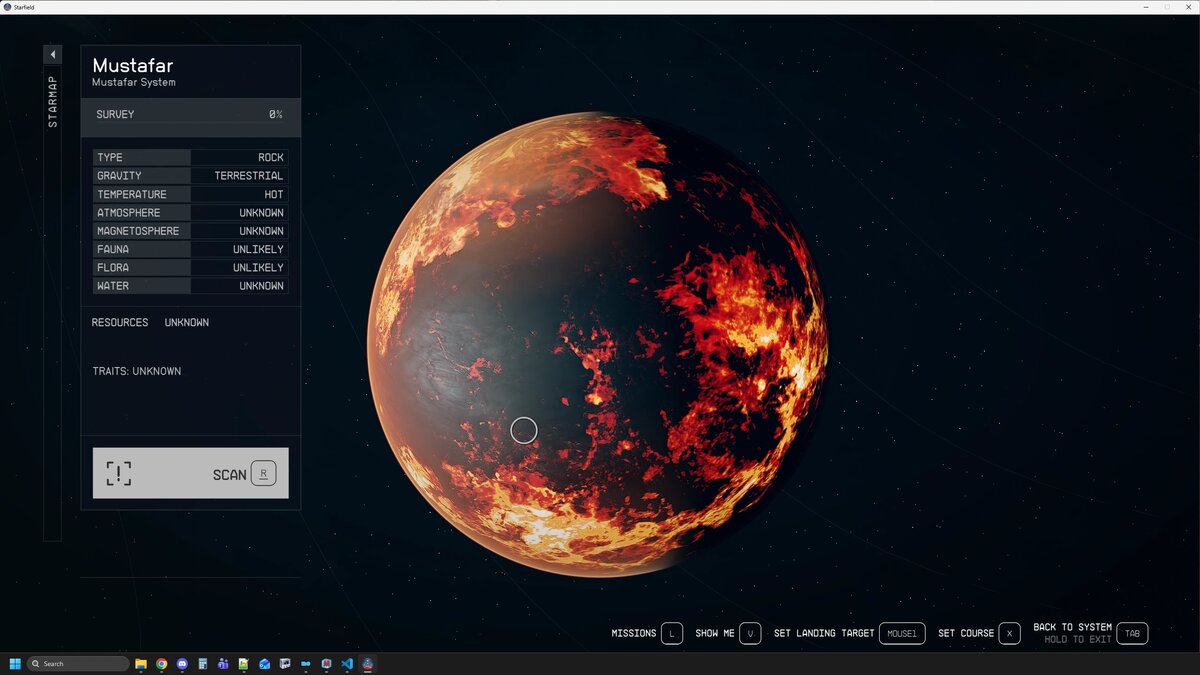Open Microsoft Teams from the taskbar
This screenshot has width=1200, height=675.
223,663
